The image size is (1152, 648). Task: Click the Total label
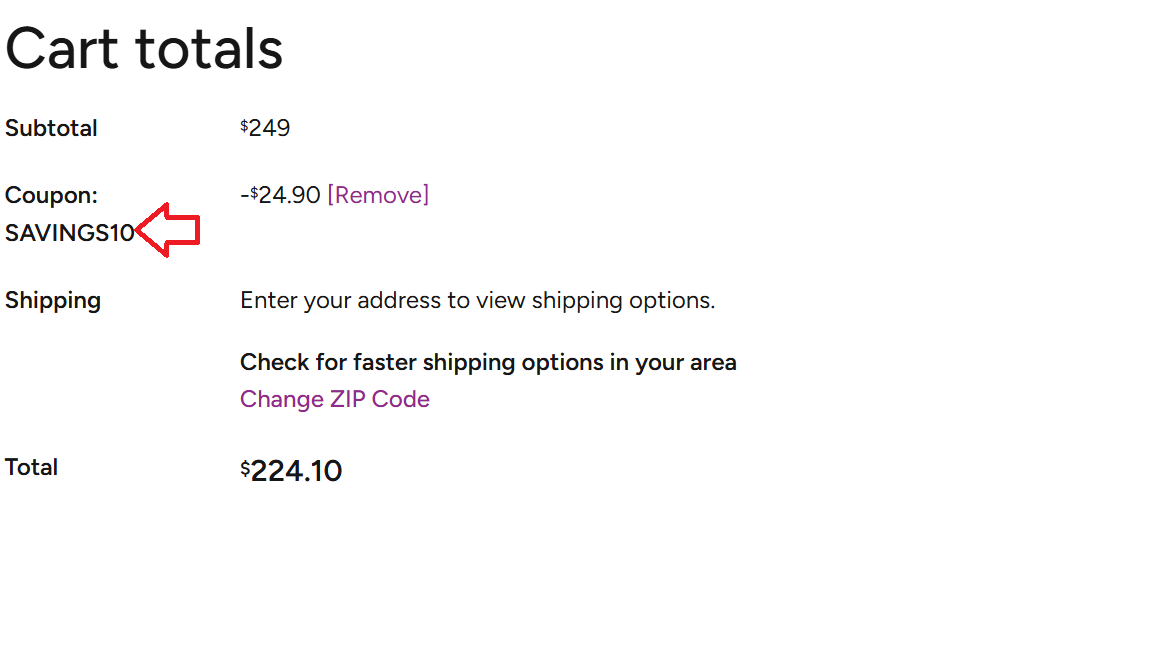(x=31, y=466)
